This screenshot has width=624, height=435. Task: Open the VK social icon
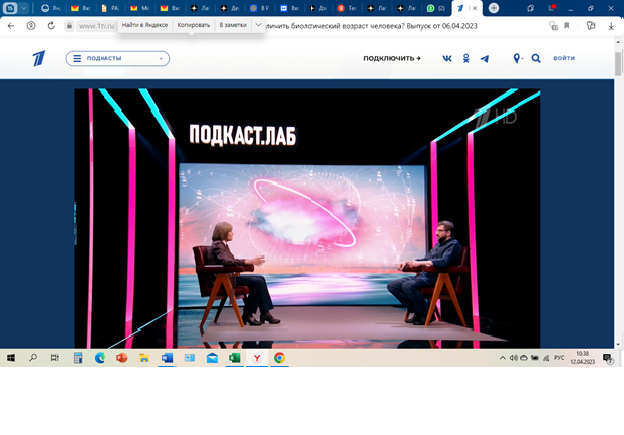(447, 58)
